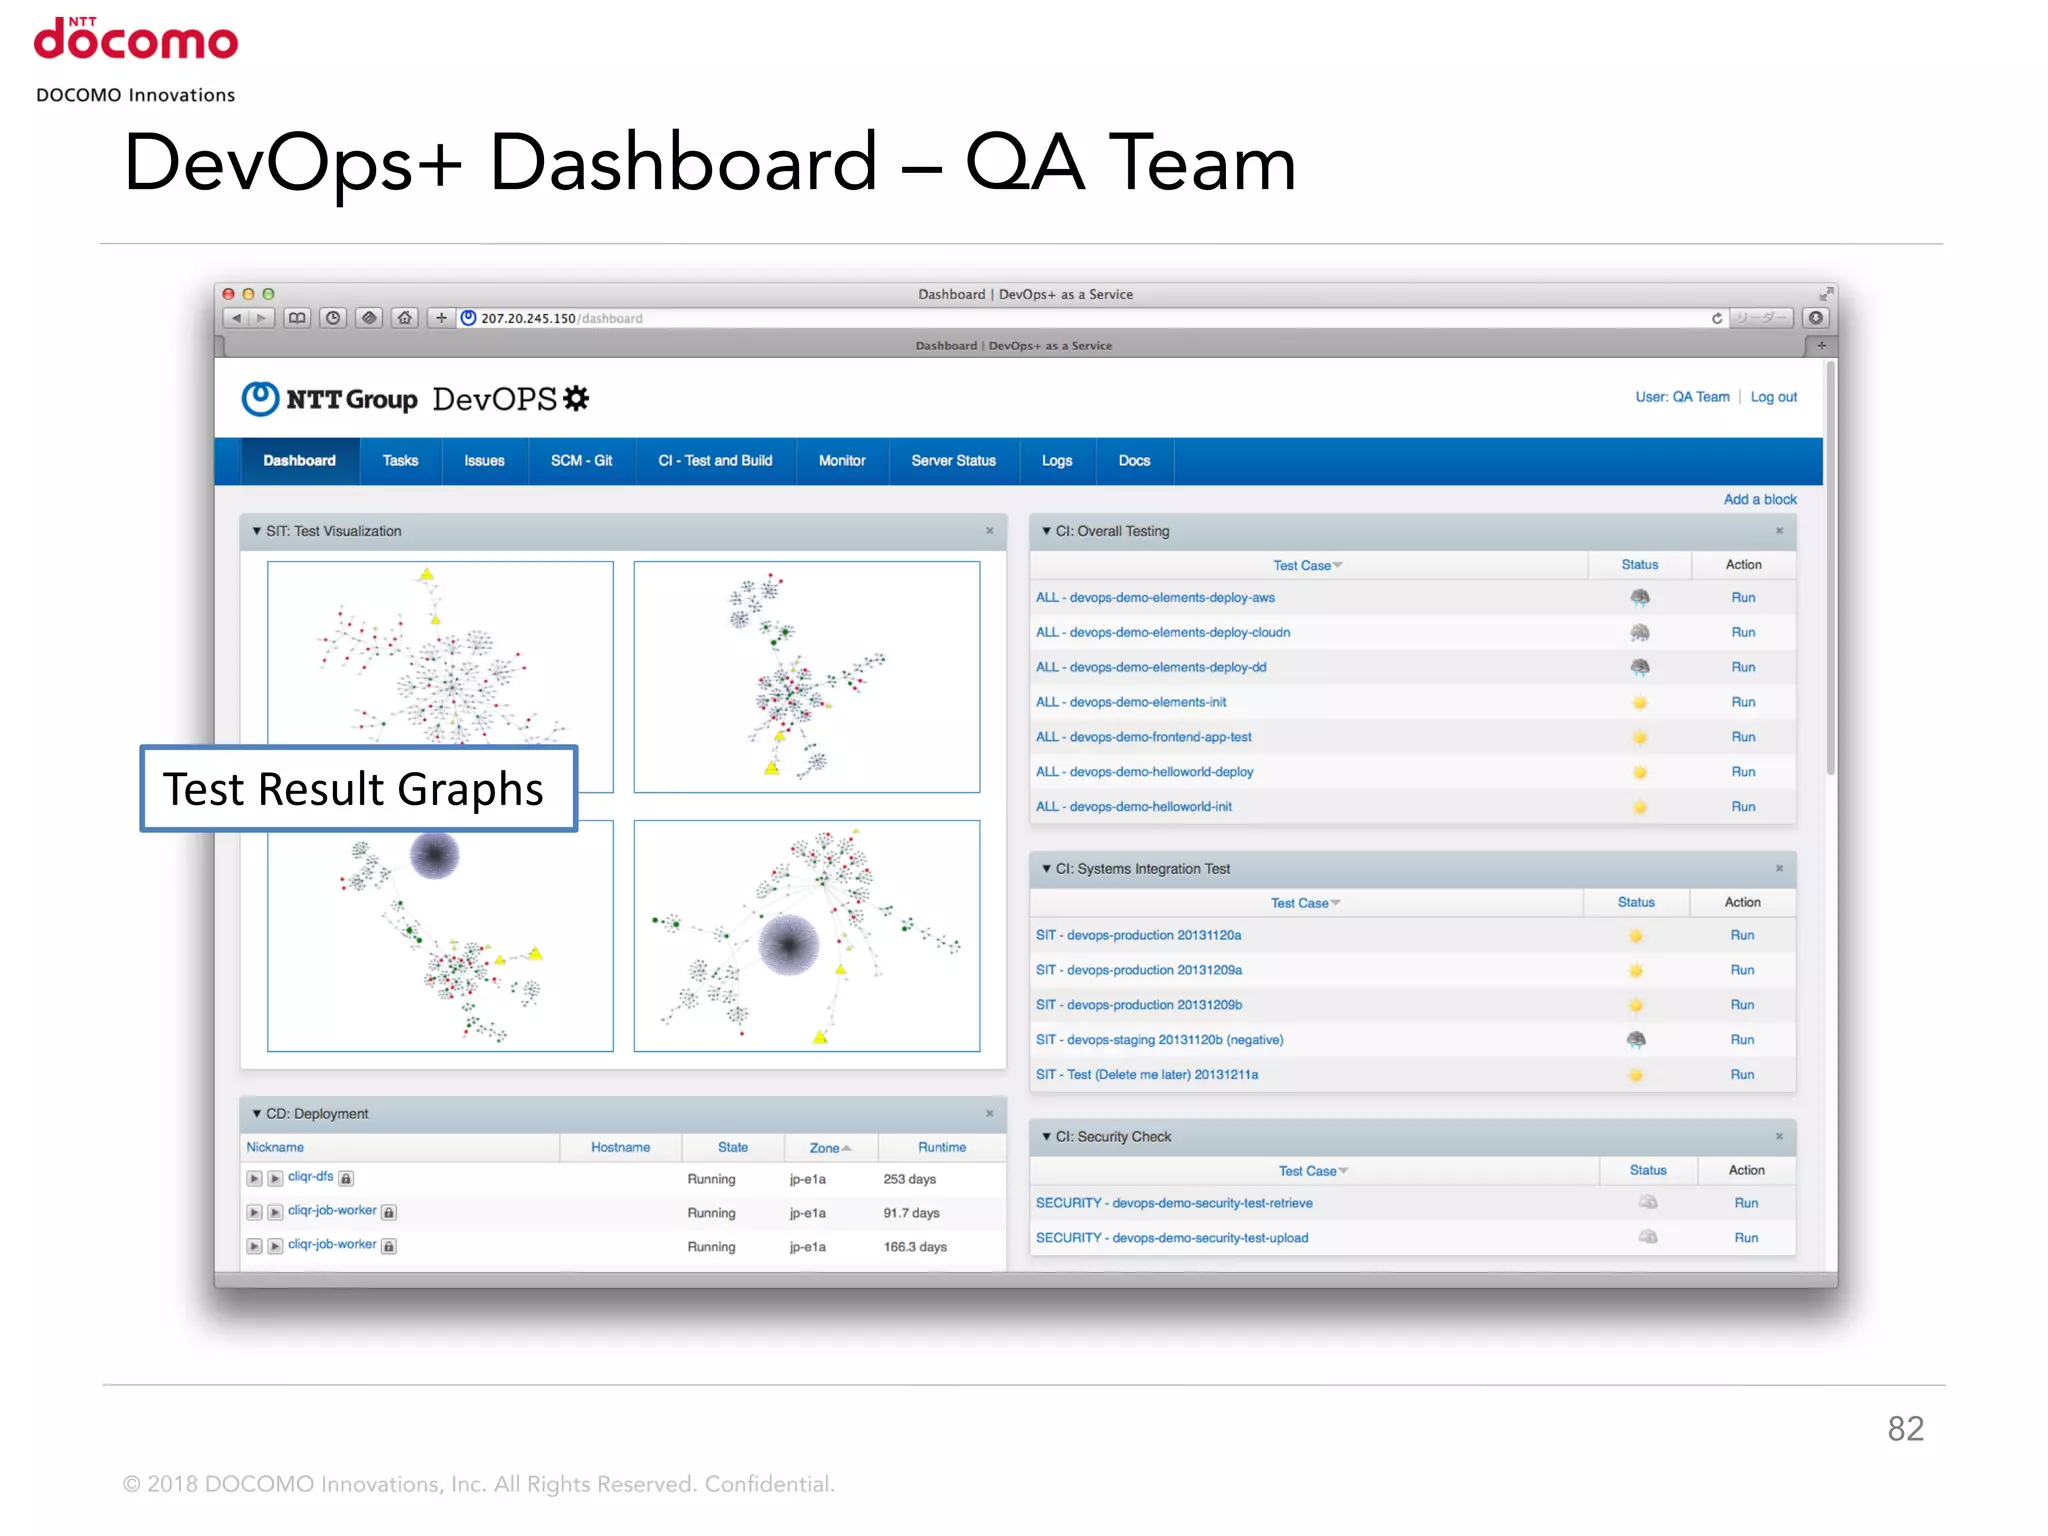Open the SCM - Git tab
Viewport: 2048px width, 1536px height.
(581, 461)
